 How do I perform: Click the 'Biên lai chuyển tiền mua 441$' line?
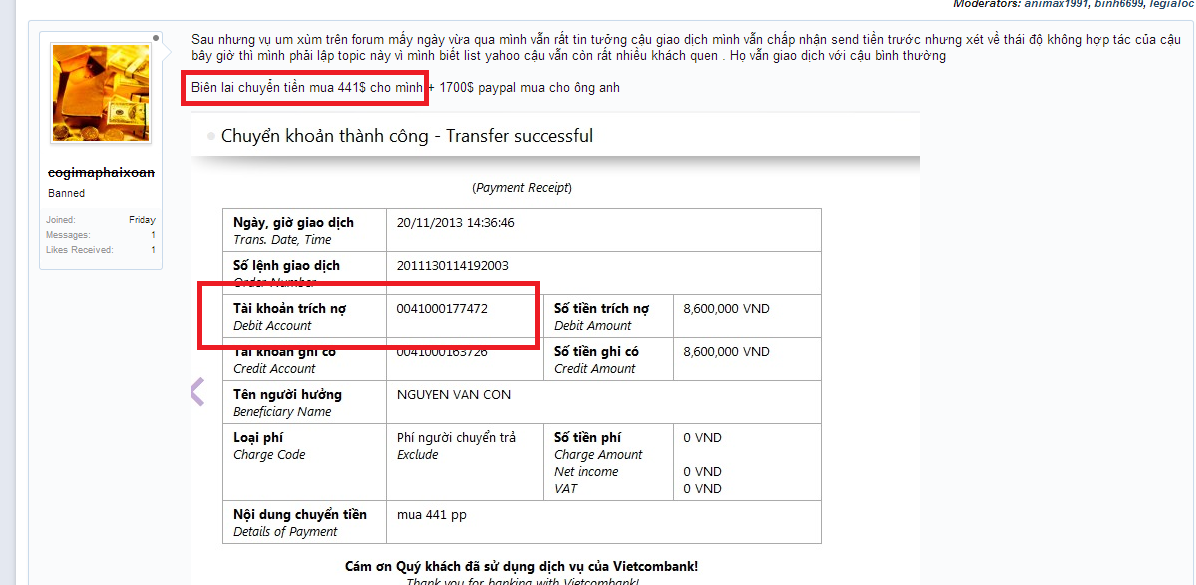(x=305, y=88)
